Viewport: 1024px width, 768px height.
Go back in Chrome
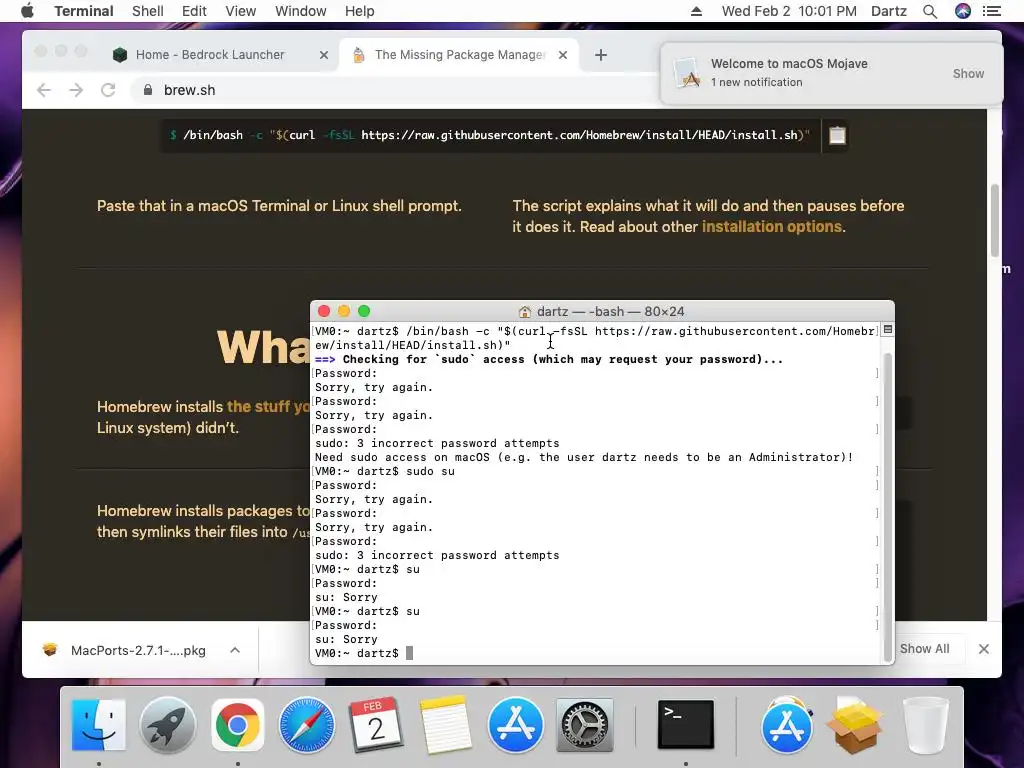coord(44,90)
